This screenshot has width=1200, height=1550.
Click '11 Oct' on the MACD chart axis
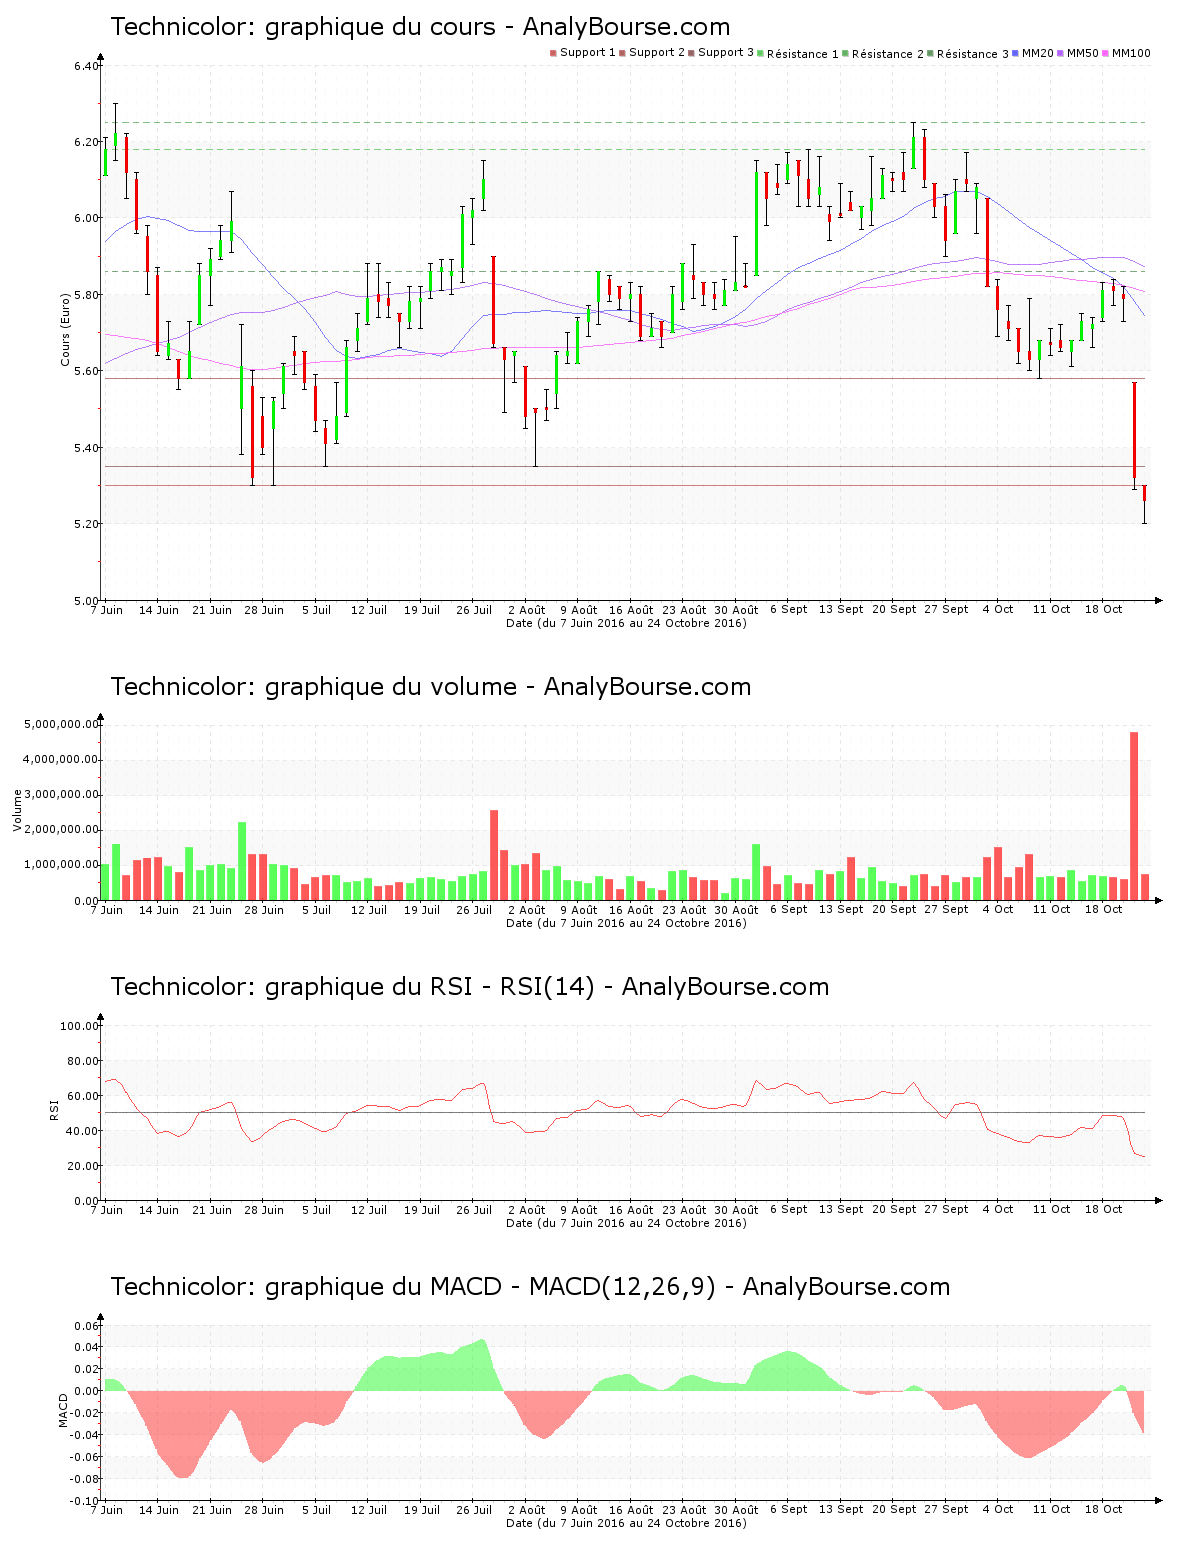[x=1052, y=1510]
